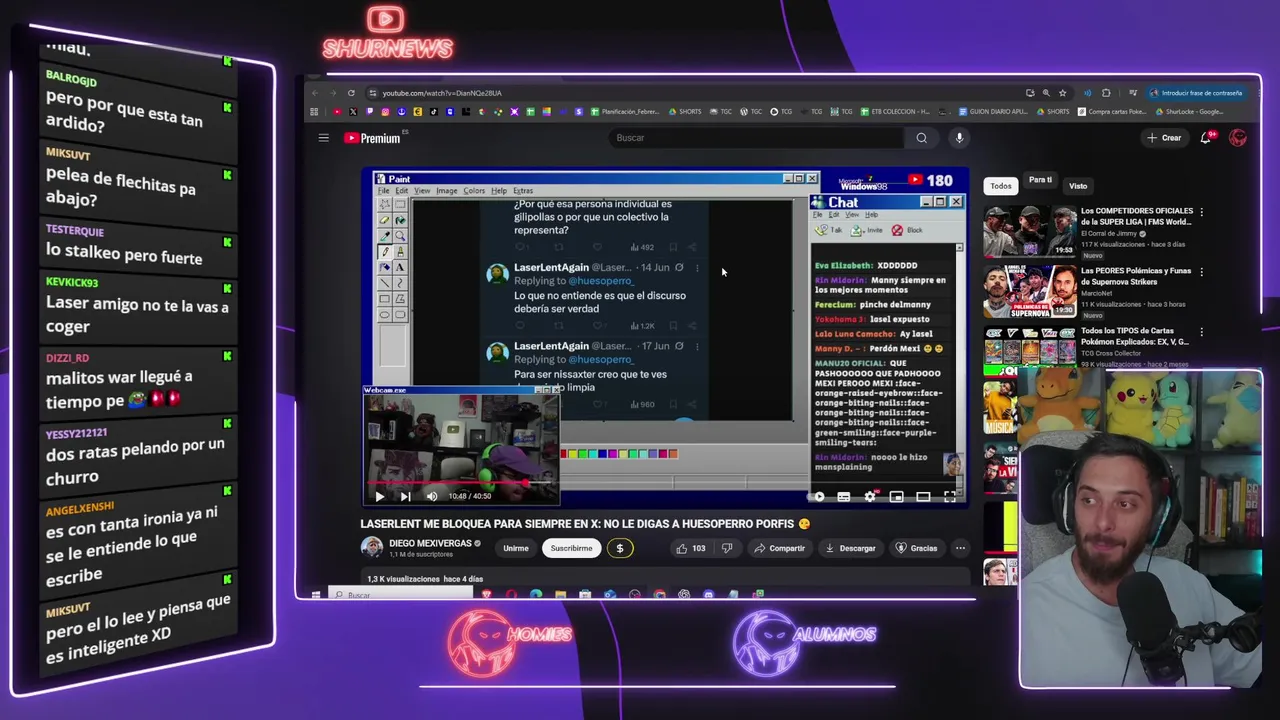Bookmark this page with star icon
Image resolution: width=1280 pixels, height=720 pixels.
click(1062, 93)
